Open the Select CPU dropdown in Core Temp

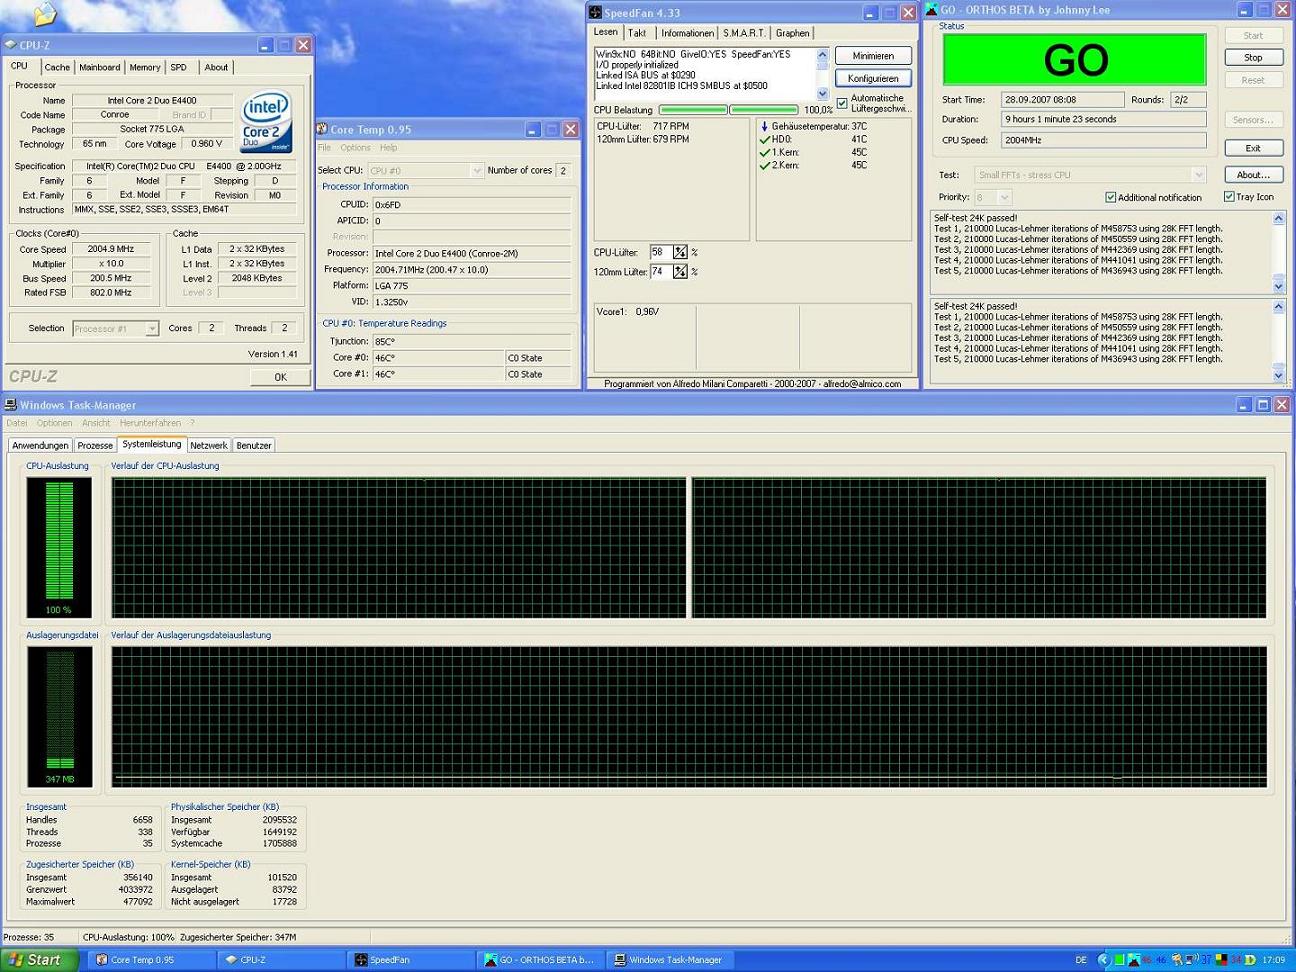click(x=476, y=171)
